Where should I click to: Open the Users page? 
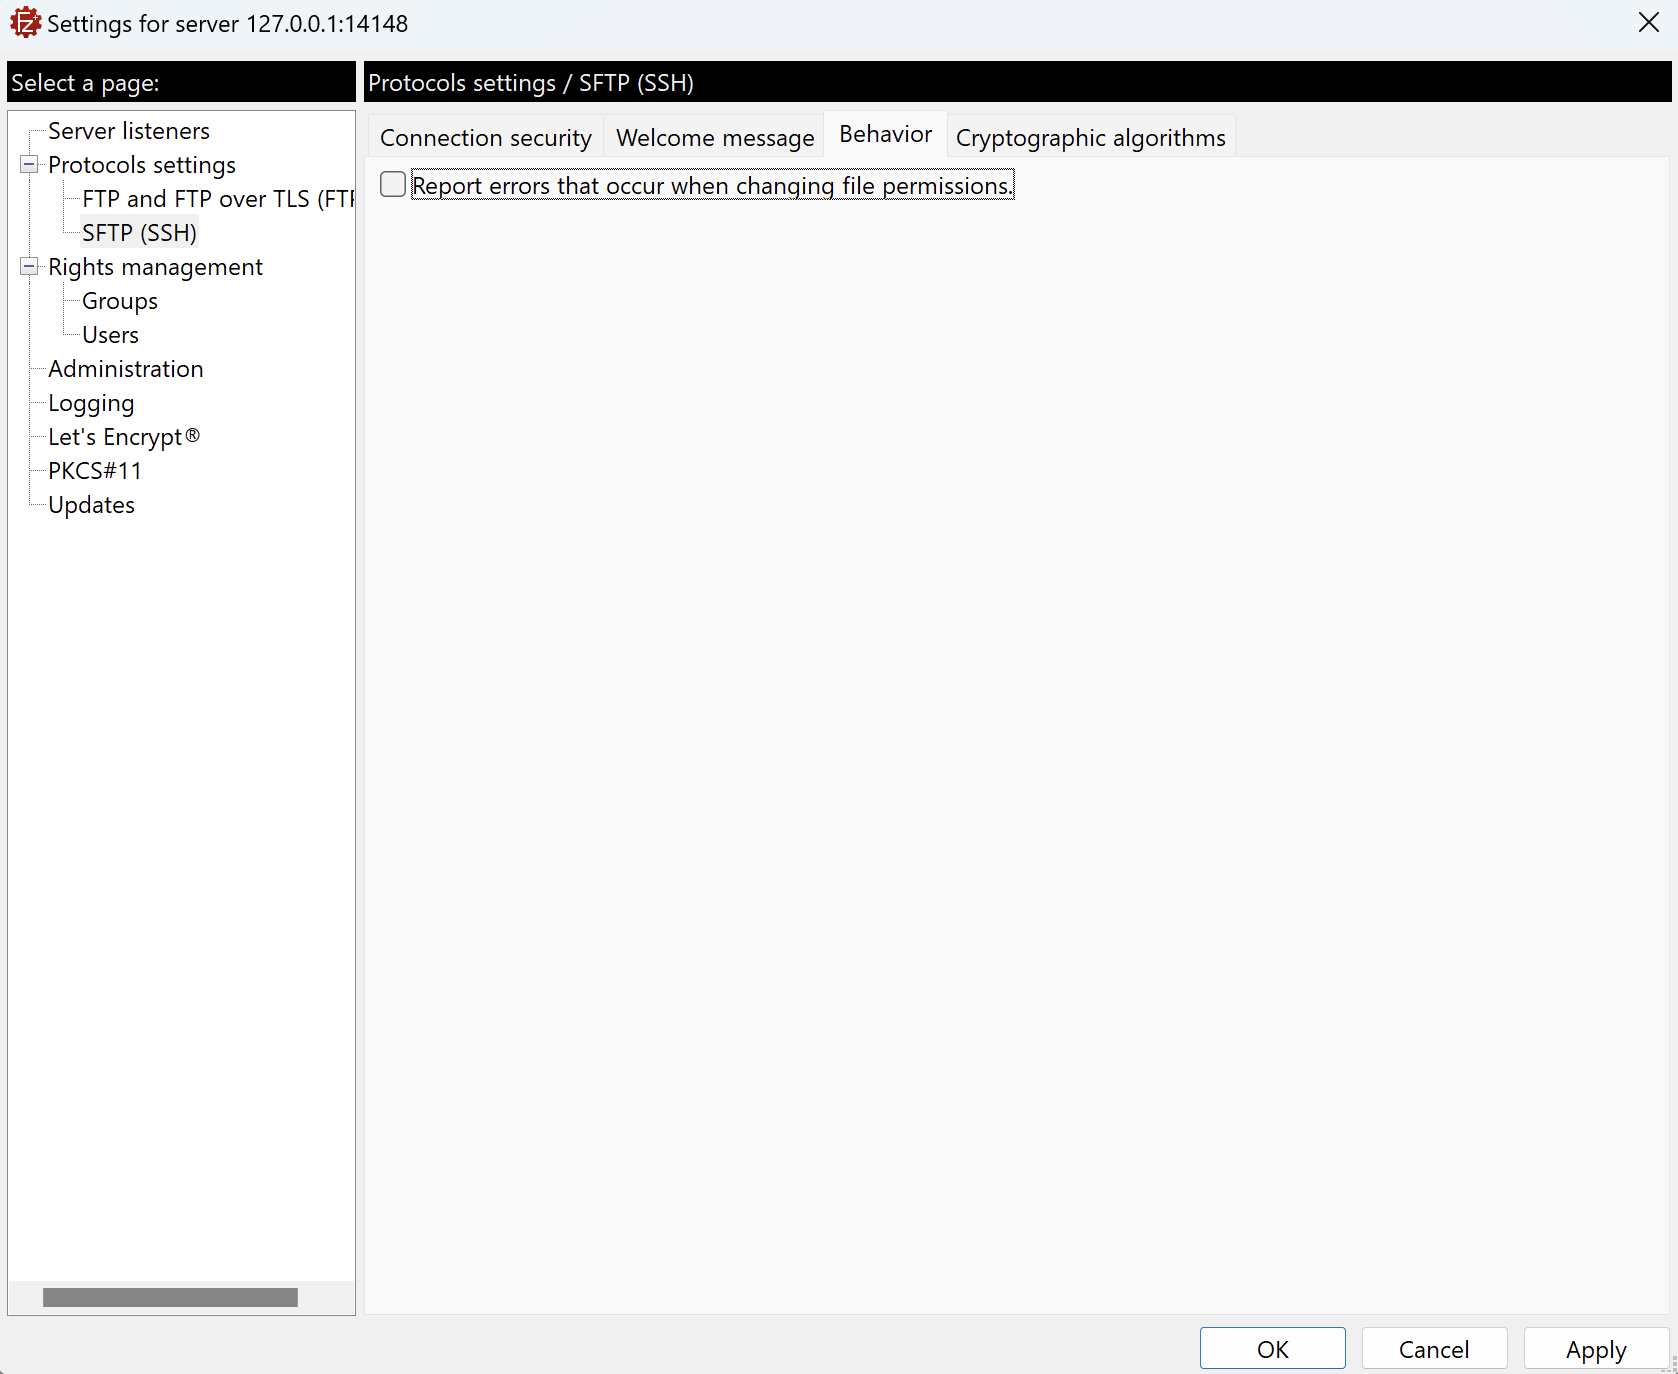[x=110, y=335]
